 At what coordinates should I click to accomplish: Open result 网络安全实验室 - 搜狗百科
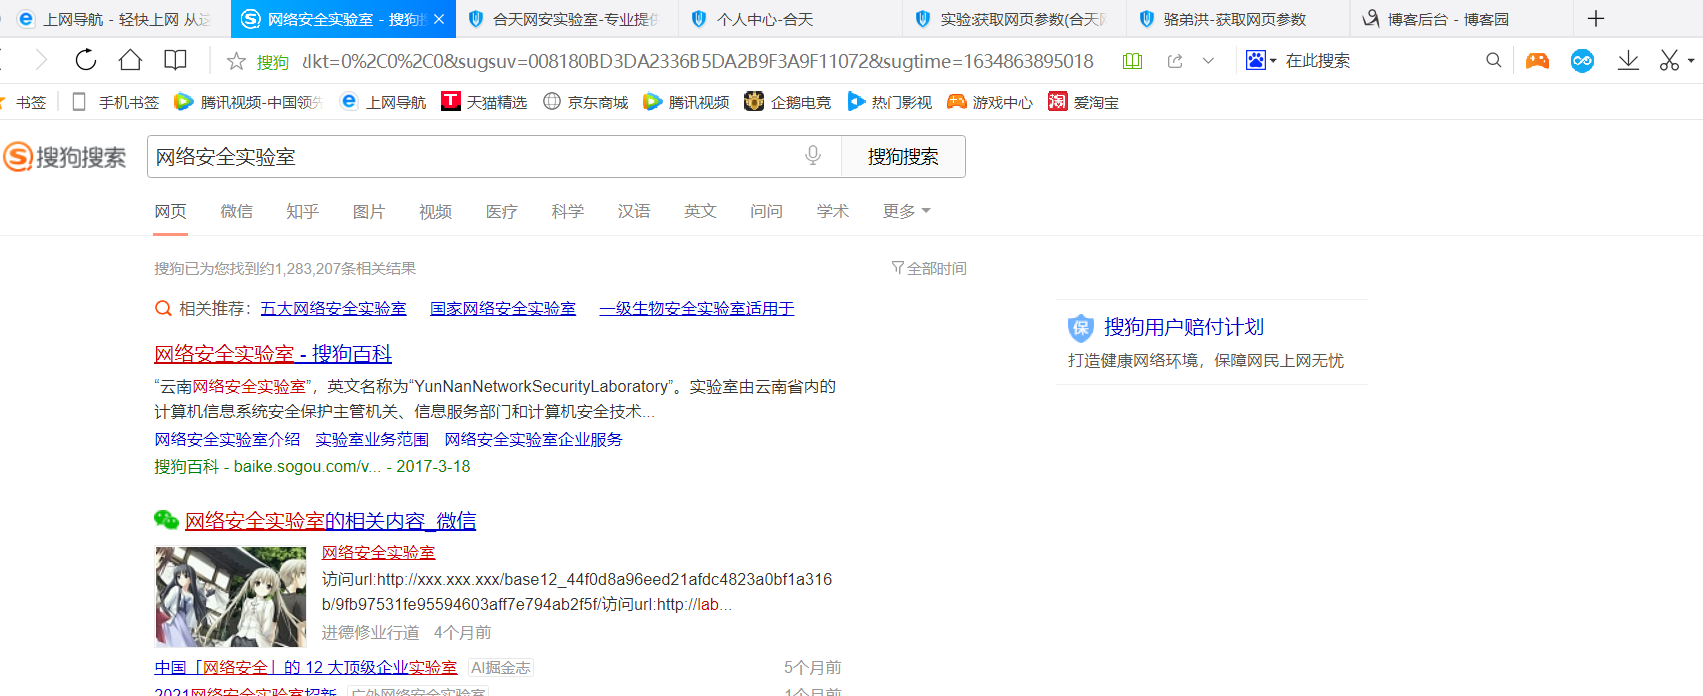point(273,354)
